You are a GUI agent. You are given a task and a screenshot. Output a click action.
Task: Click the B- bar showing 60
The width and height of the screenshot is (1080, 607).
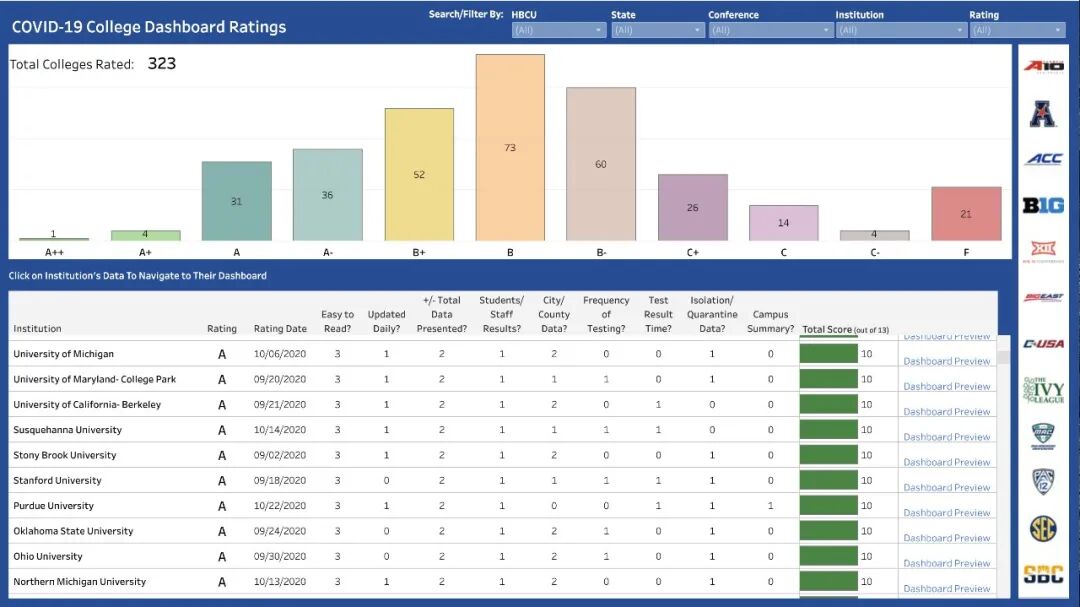pyautogui.click(x=601, y=164)
